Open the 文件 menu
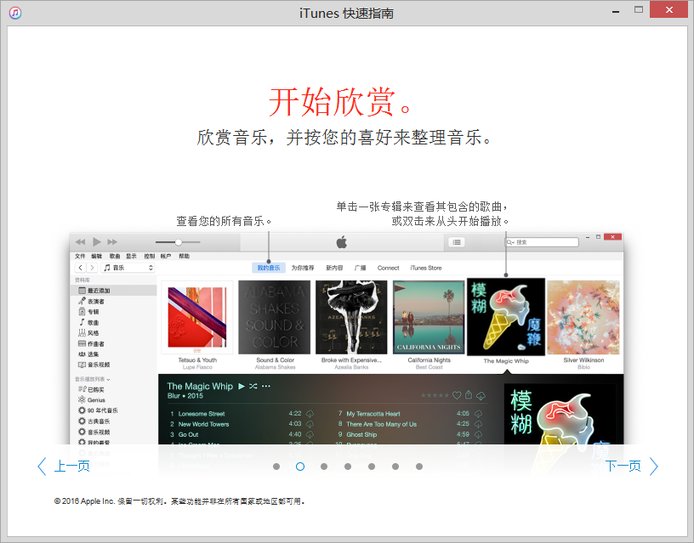This screenshot has height=543, width=694. (x=80, y=256)
